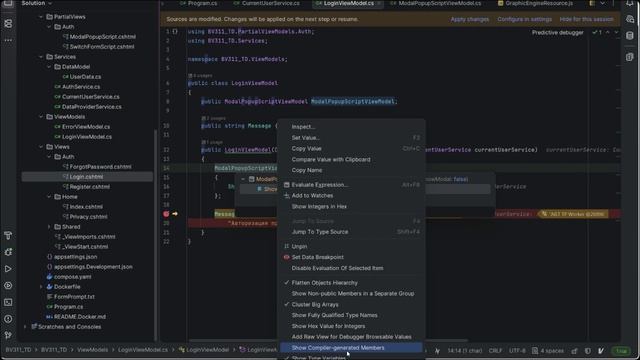Viewport: 640px width, 360px height.
Task: Open the right sidebar icon below Database
Action: click(629, 57)
